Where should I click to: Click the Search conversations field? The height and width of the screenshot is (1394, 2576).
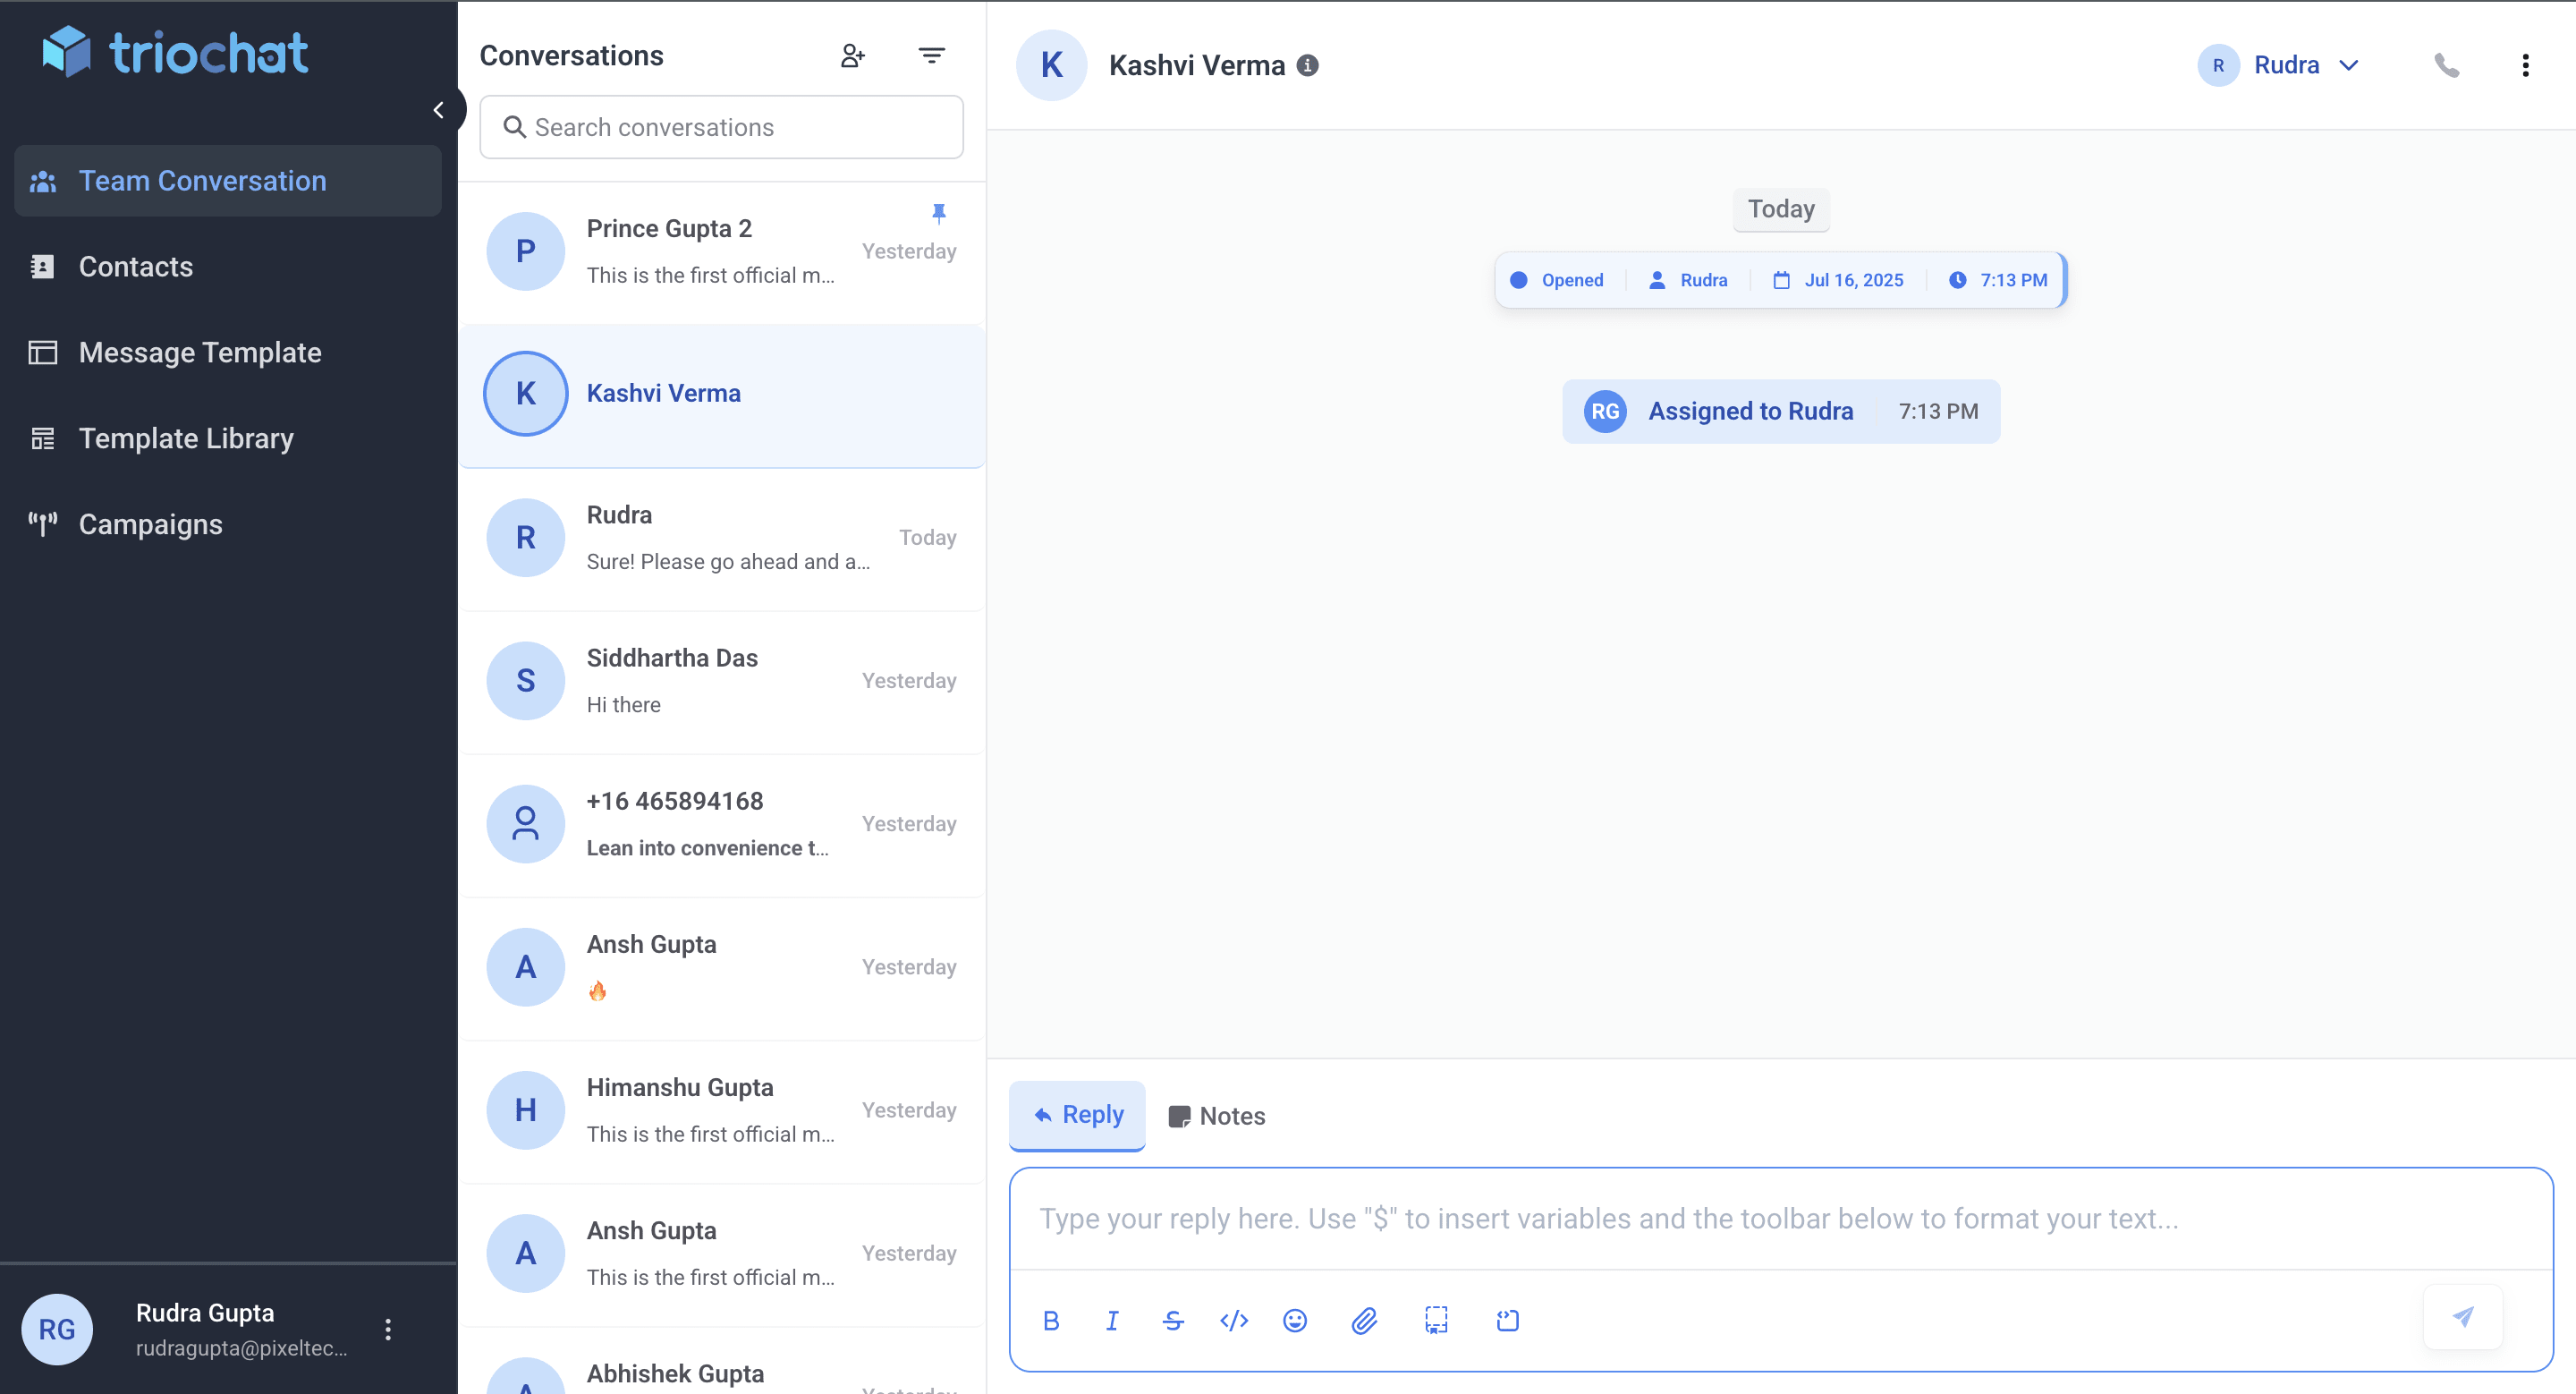[x=721, y=127]
